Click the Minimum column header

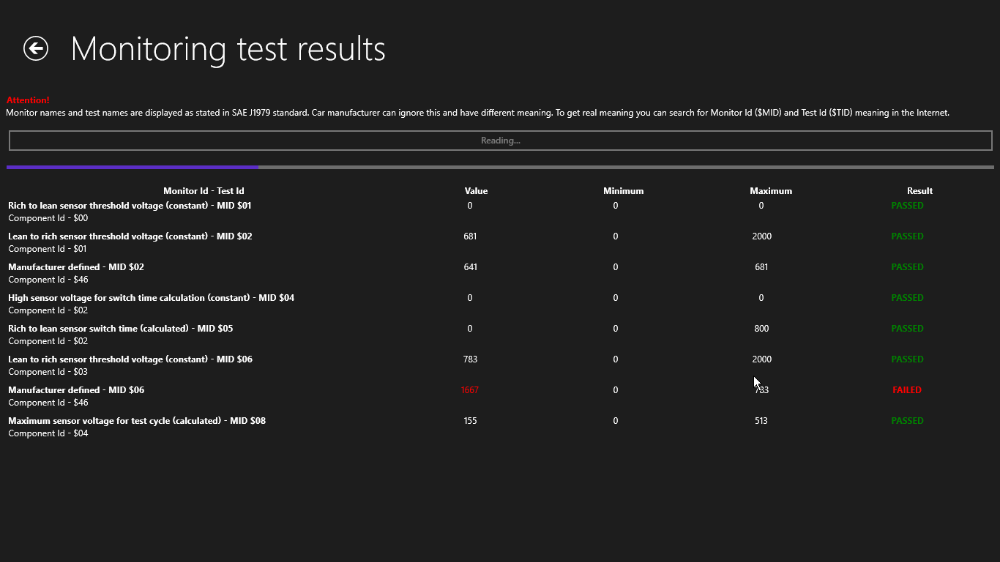(x=623, y=191)
